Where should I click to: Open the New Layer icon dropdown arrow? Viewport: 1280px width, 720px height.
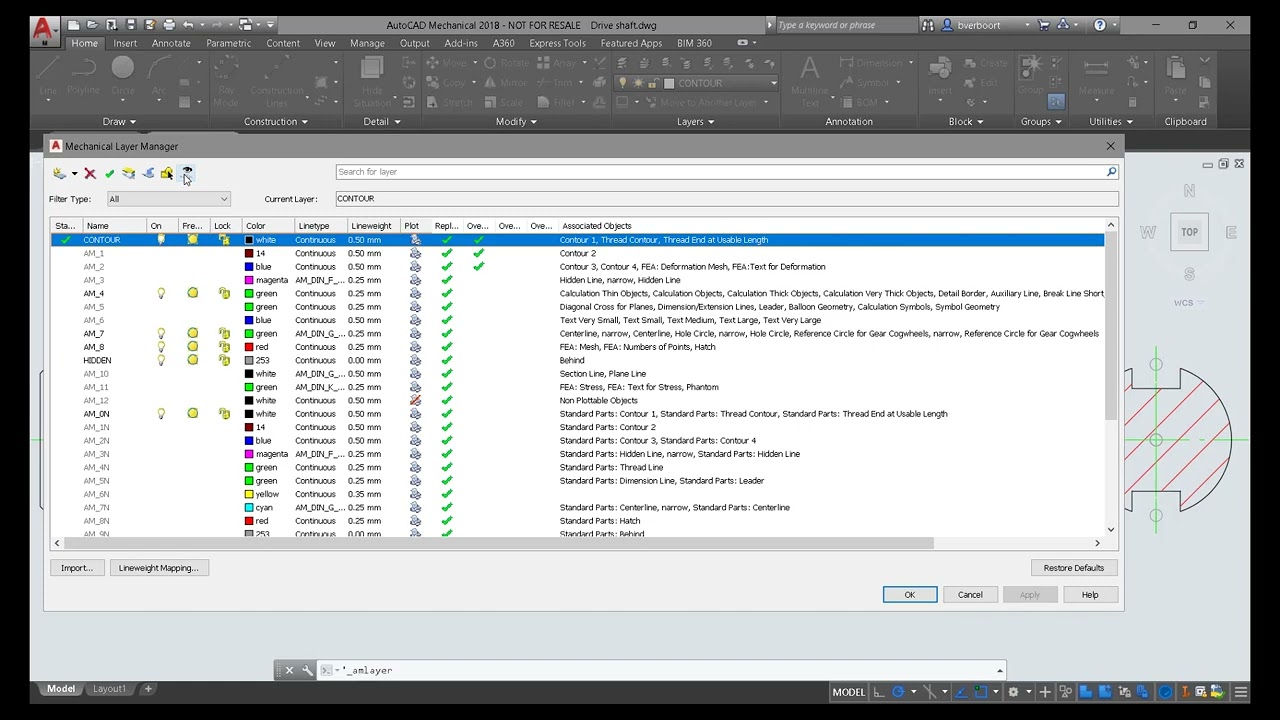tap(74, 175)
